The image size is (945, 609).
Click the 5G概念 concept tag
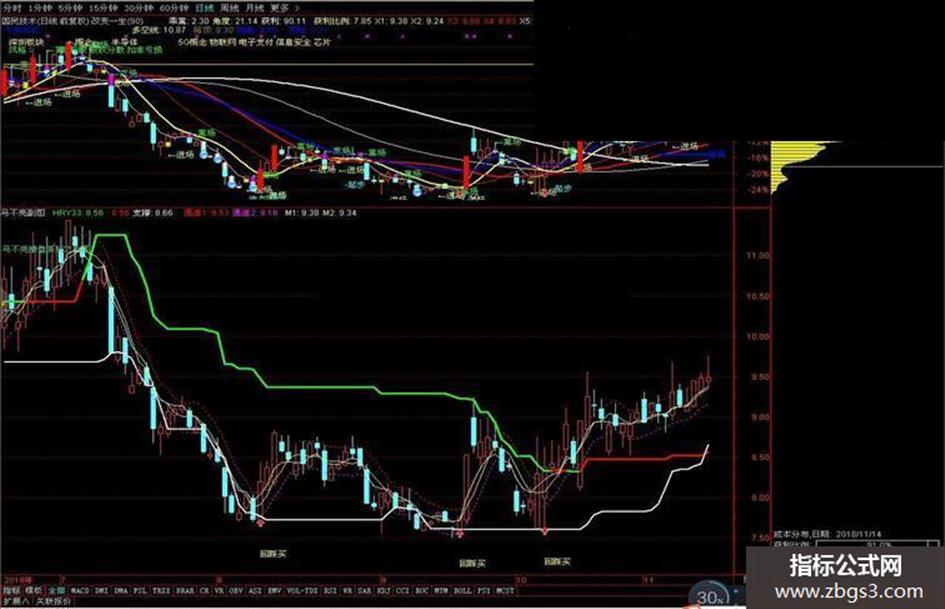point(192,42)
